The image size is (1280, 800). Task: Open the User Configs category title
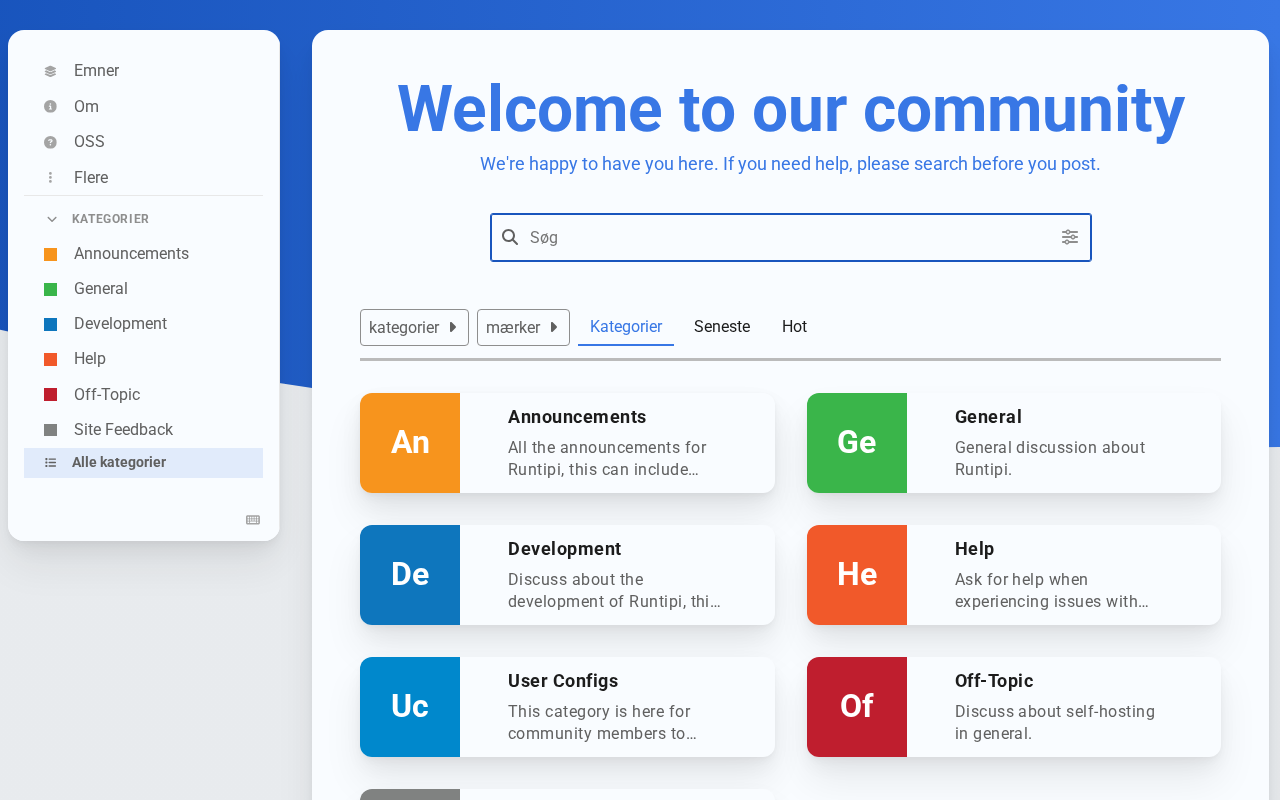click(x=563, y=681)
